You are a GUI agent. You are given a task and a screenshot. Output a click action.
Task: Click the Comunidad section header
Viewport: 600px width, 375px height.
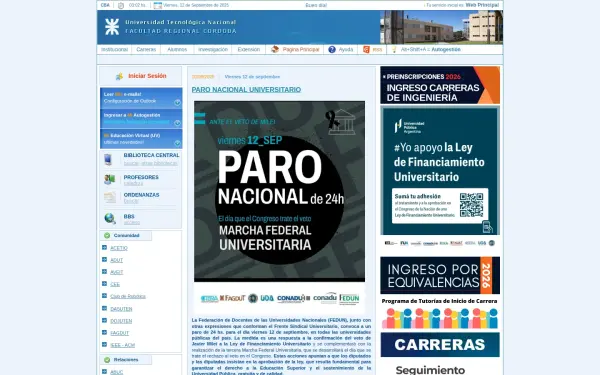click(x=126, y=236)
